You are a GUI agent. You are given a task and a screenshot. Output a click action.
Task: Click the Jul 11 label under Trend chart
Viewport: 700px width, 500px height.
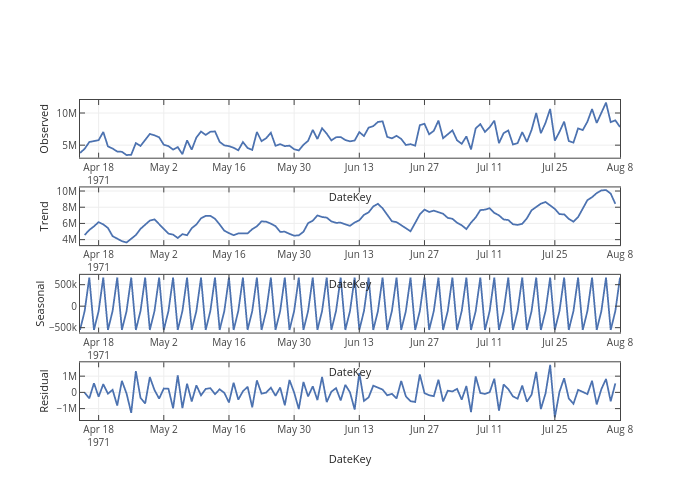[489, 254]
